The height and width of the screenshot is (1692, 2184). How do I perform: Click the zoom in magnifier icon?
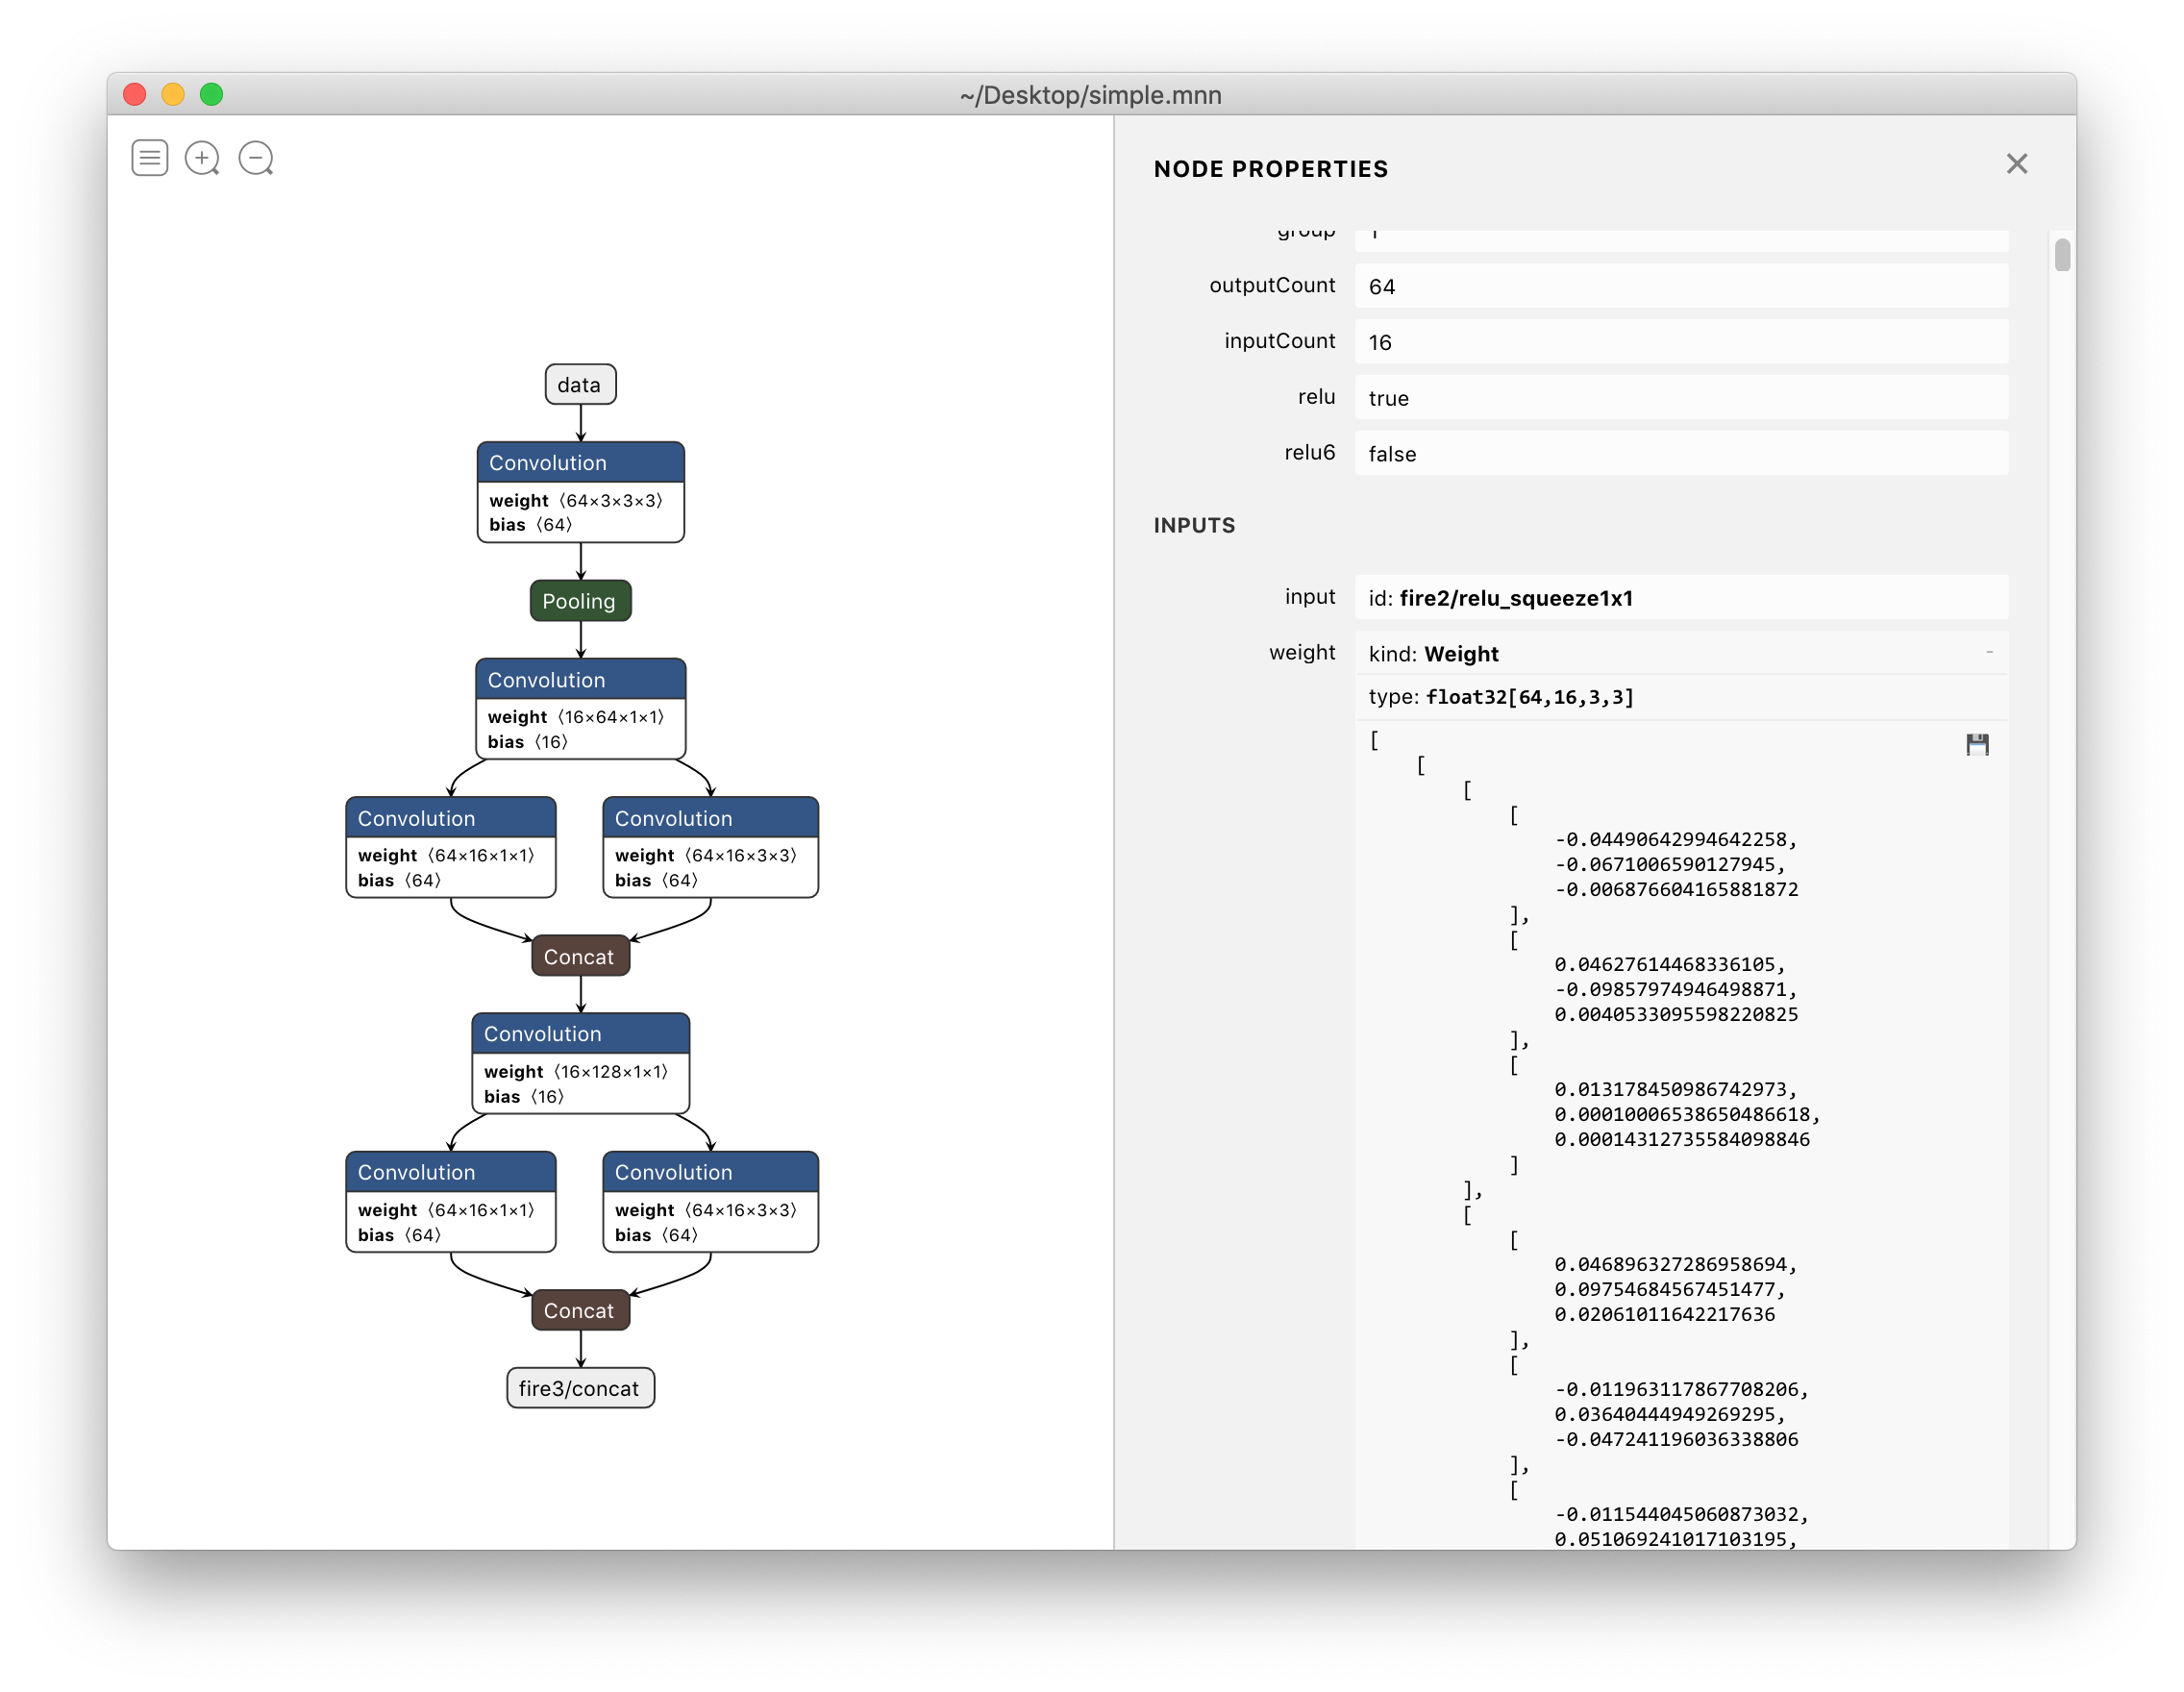click(202, 158)
